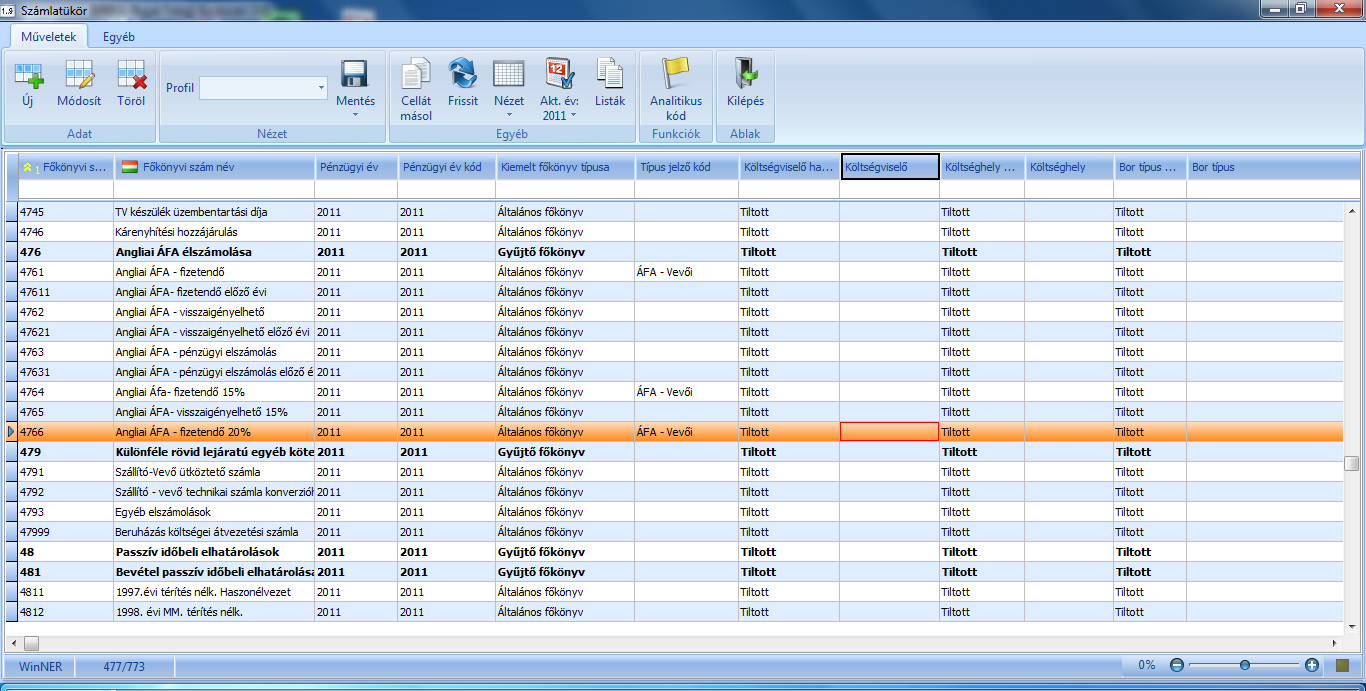Switch to the Egyéb ribbon tab
This screenshot has width=1366, height=691.
[119, 37]
